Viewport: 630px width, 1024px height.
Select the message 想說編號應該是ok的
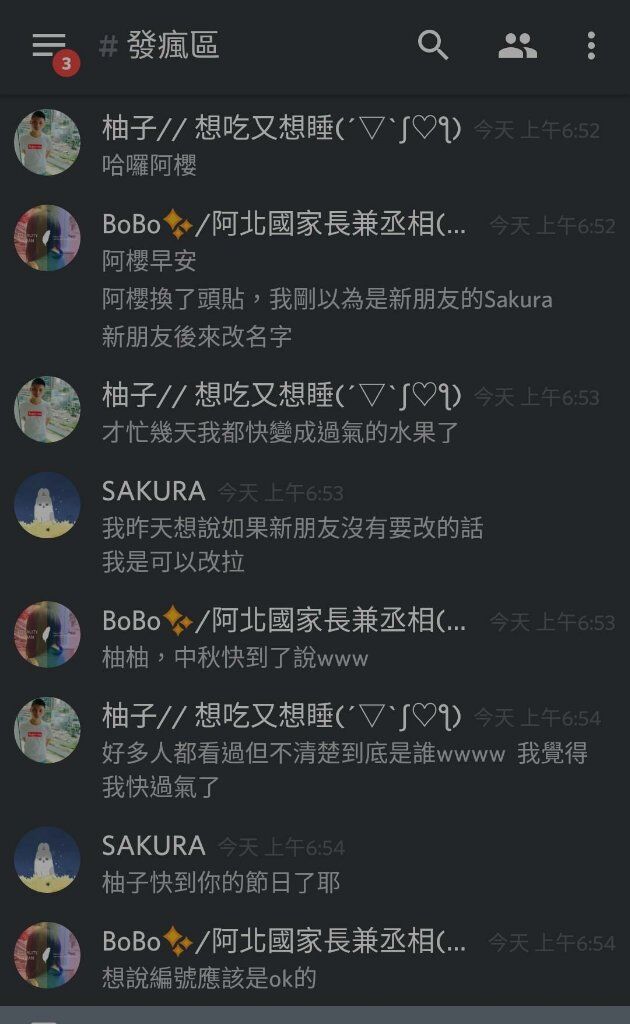tap(209, 978)
